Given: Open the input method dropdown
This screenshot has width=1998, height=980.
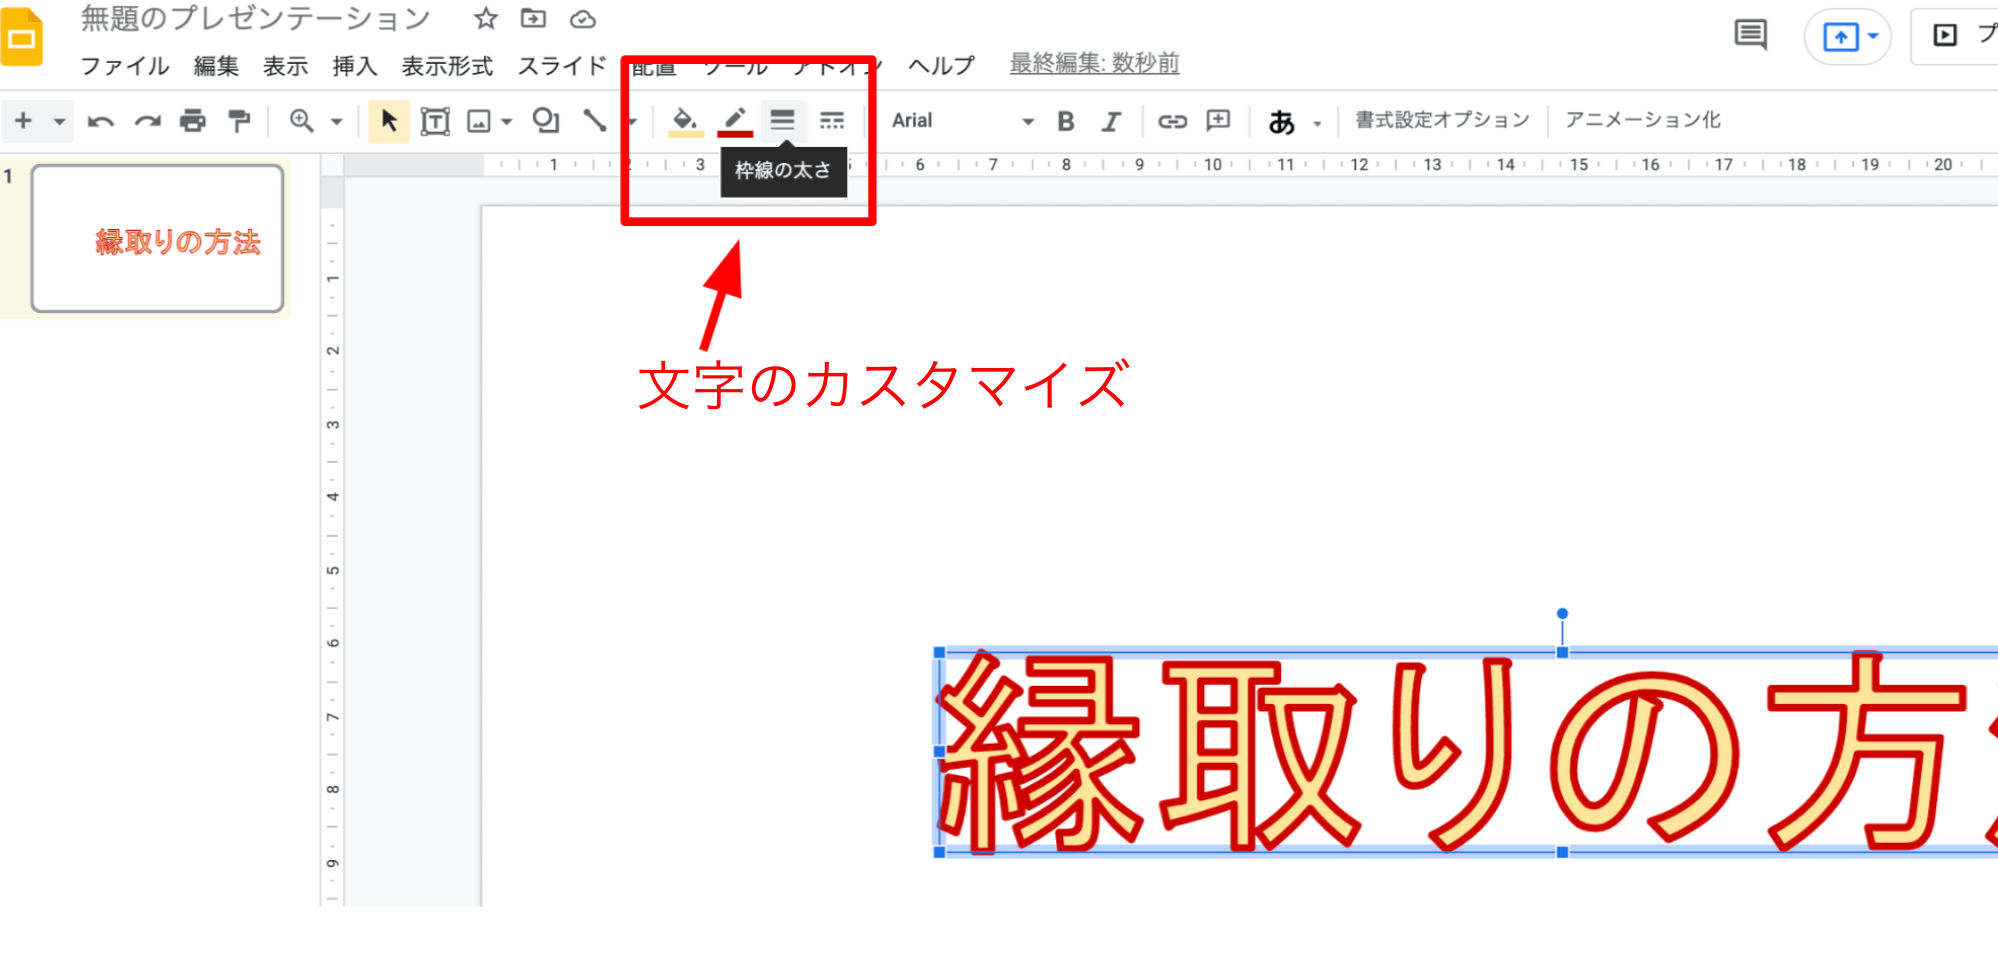Looking at the screenshot, I should pyautogui.click(x=1318, y=120).
